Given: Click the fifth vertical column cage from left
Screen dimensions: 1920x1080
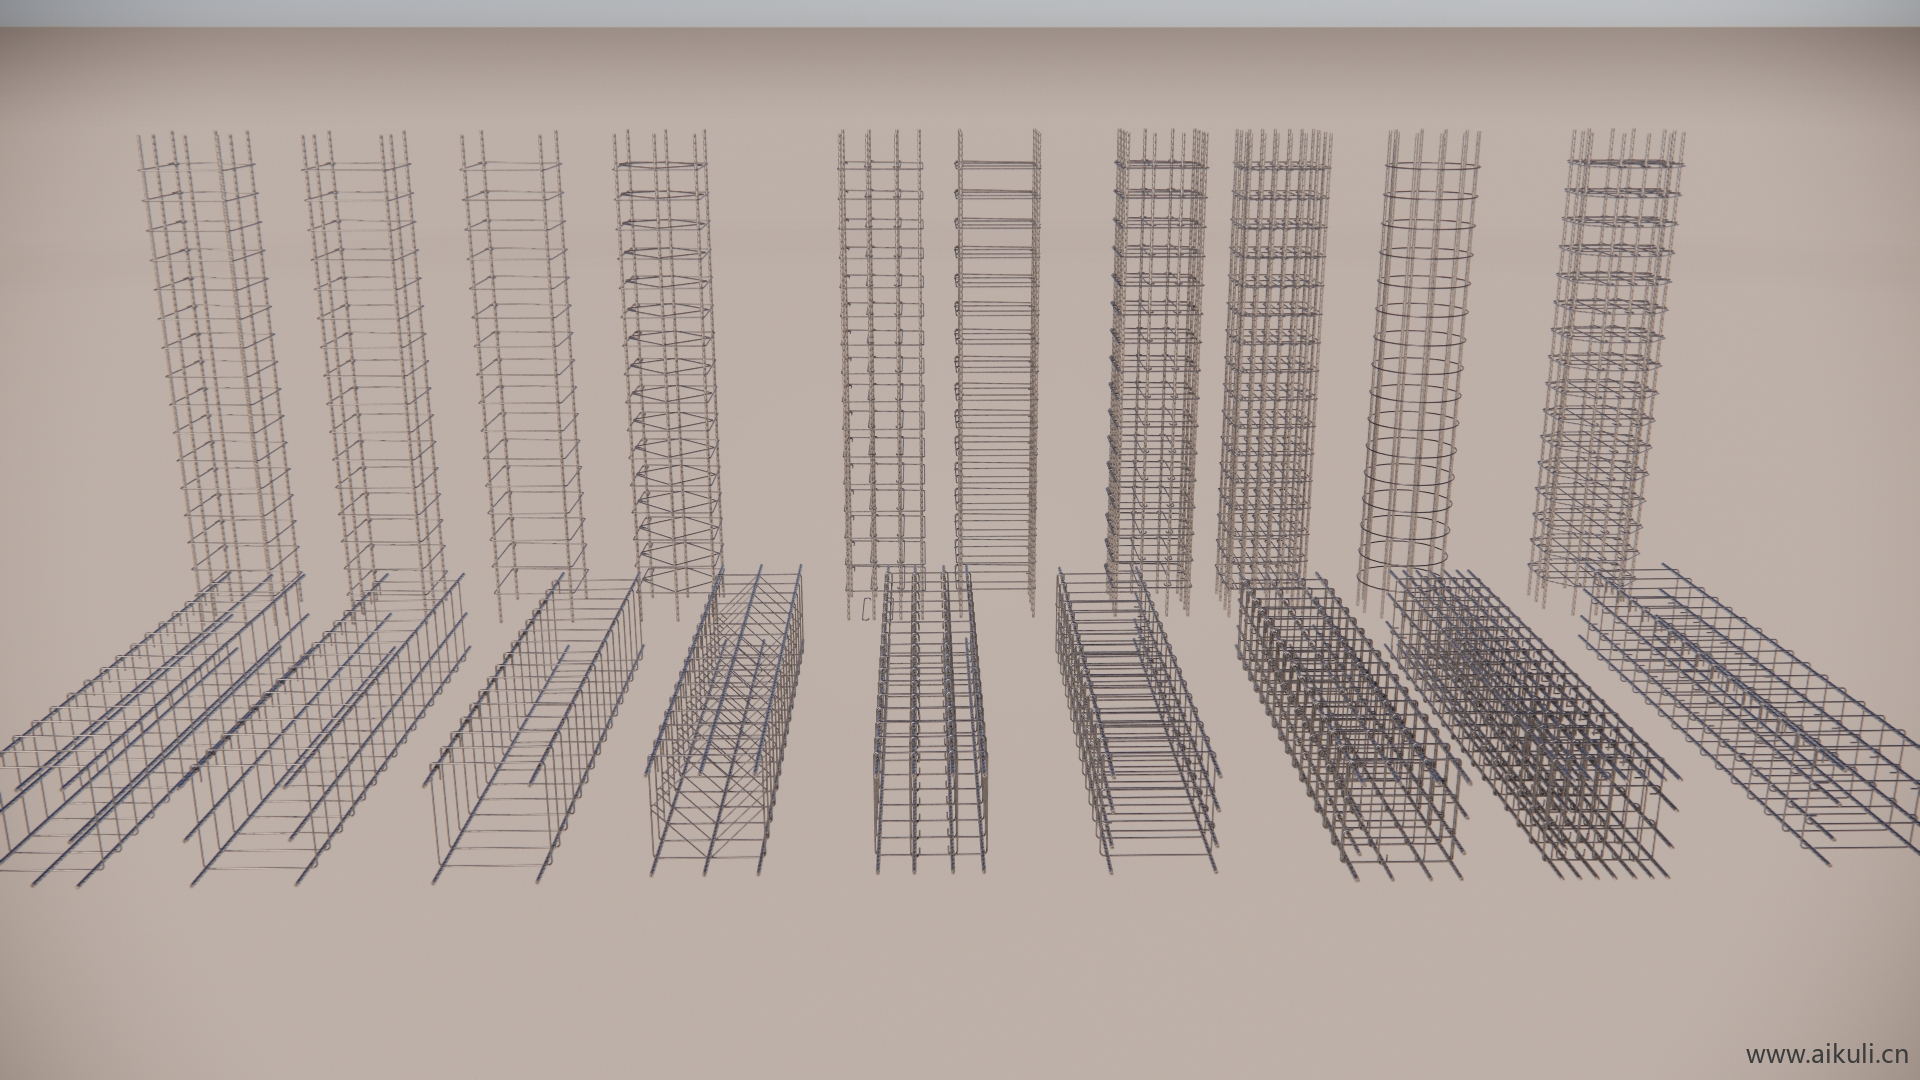Looking at the screenshot, I should pyautogui.click(x=882, y=350).
